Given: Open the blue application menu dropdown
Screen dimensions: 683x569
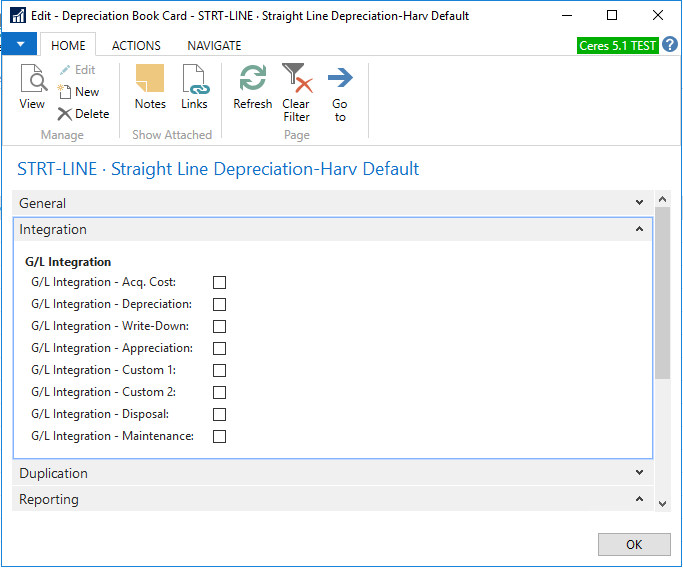Looking at the screenshot, I should click(x=20, y=45).
